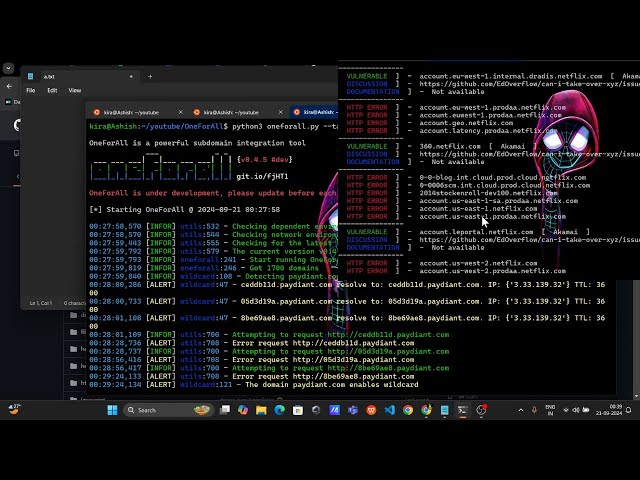Open the weather widget showing 27°
Viewport: 640px width, 480px height.
(x=14, y=409)
